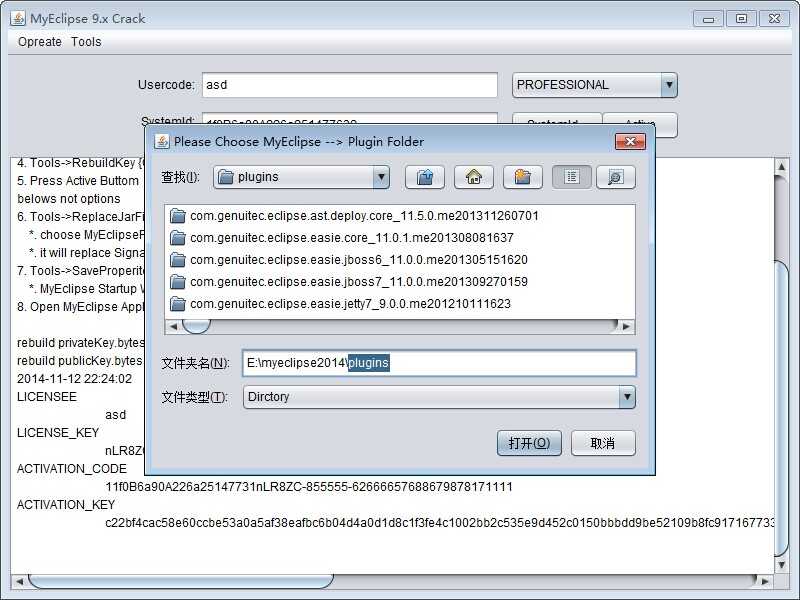Image resolution: width=800 pixels, height=600 pixels.
Task: Create new folder icon in dialog
Action: click(522, 177)
